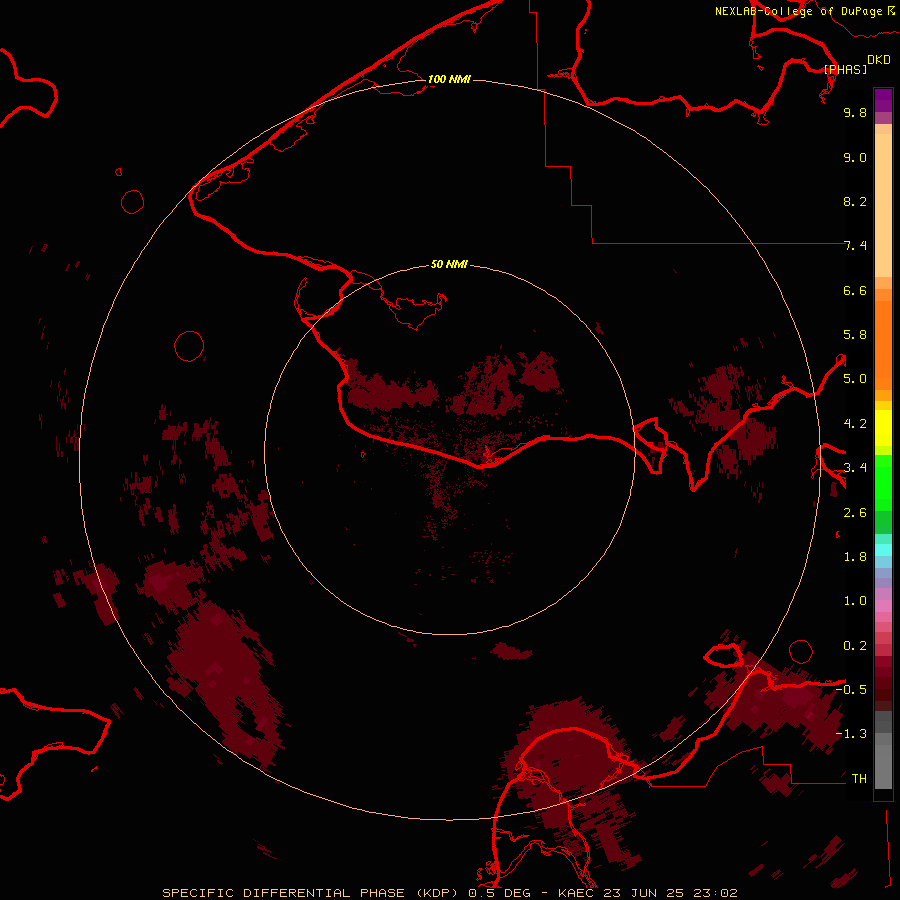
Task: Click the 100 NMI range ring label
Action: point(449,79)
